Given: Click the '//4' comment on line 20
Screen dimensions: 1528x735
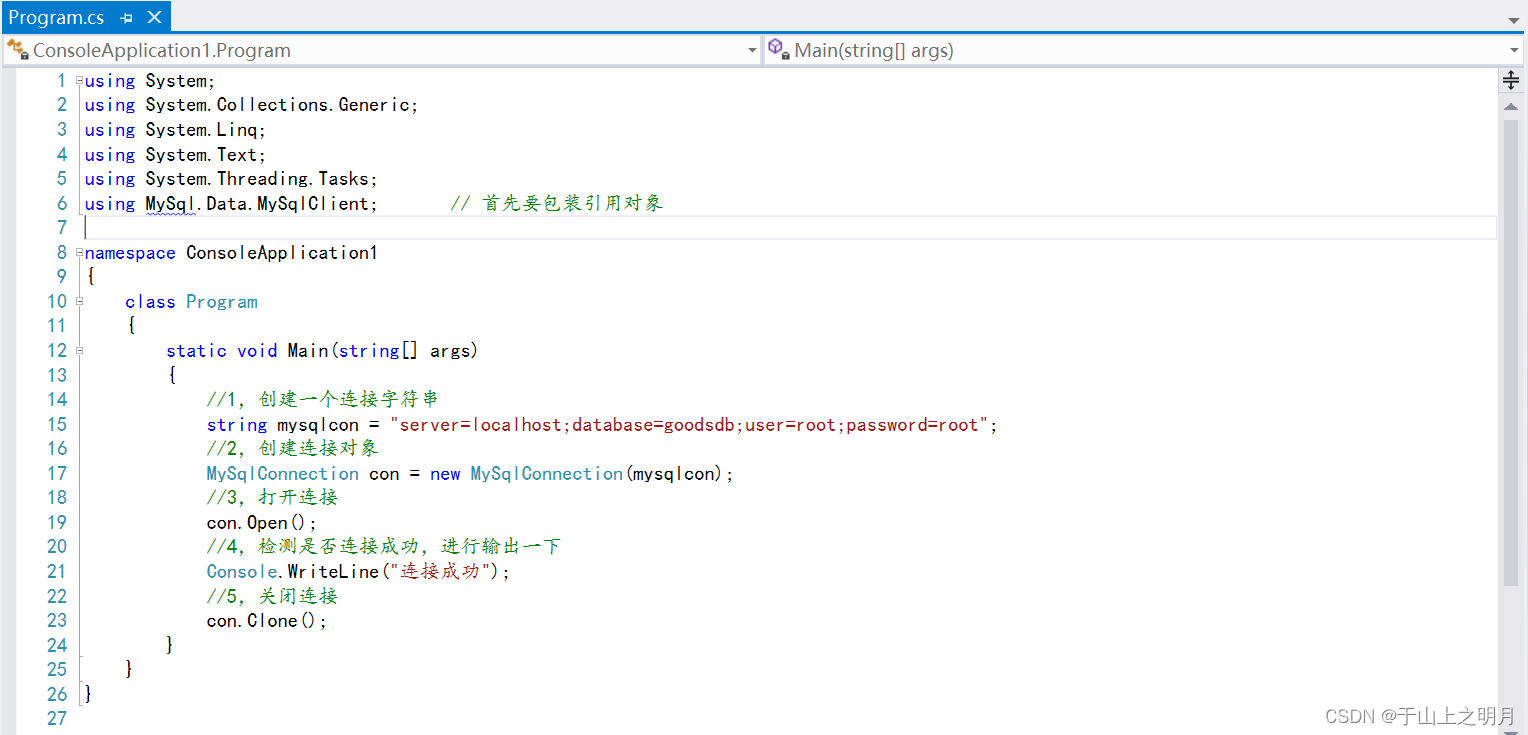Looking at the screenshot, I should pos(384,547).
